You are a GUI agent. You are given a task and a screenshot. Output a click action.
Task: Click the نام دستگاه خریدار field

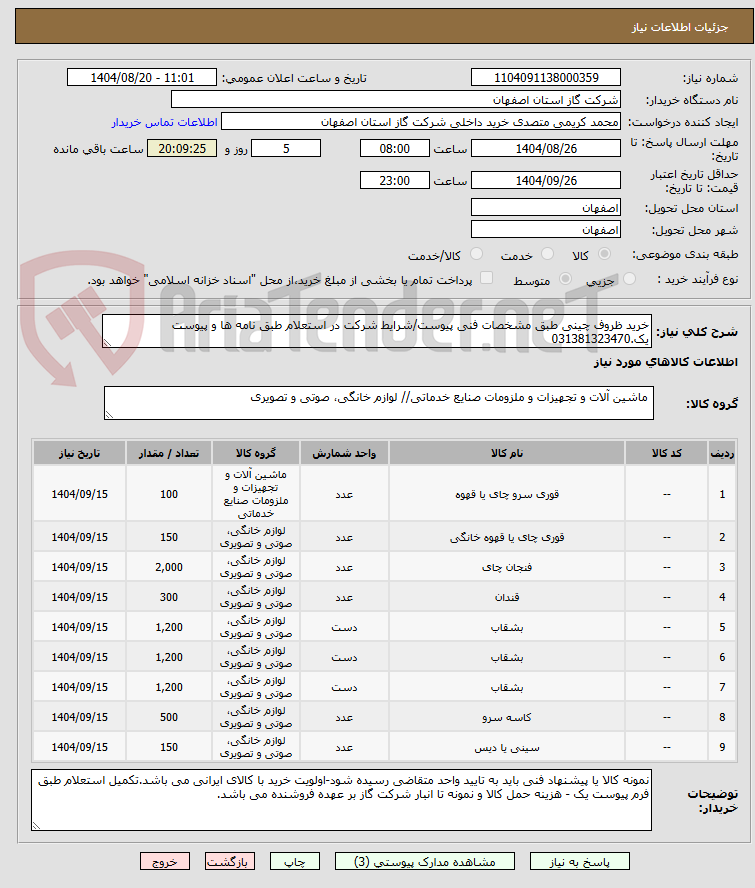coord(395,100)
